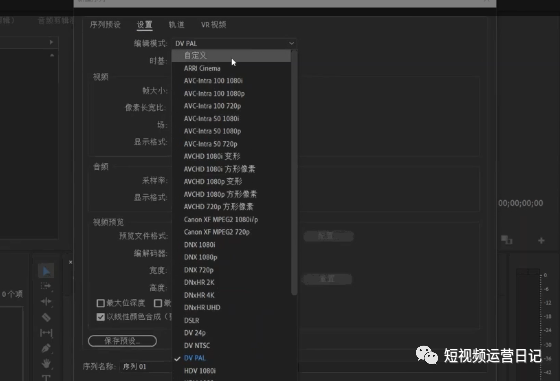Select the Razor tool
Screen dimensions: 560x381
(46, 317)
